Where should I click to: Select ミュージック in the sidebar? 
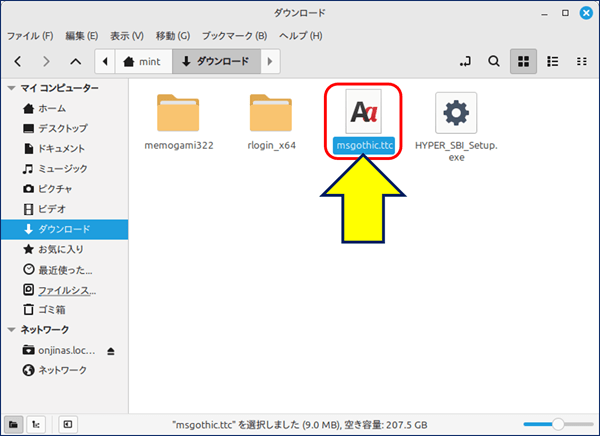click(x=64, y=169)
